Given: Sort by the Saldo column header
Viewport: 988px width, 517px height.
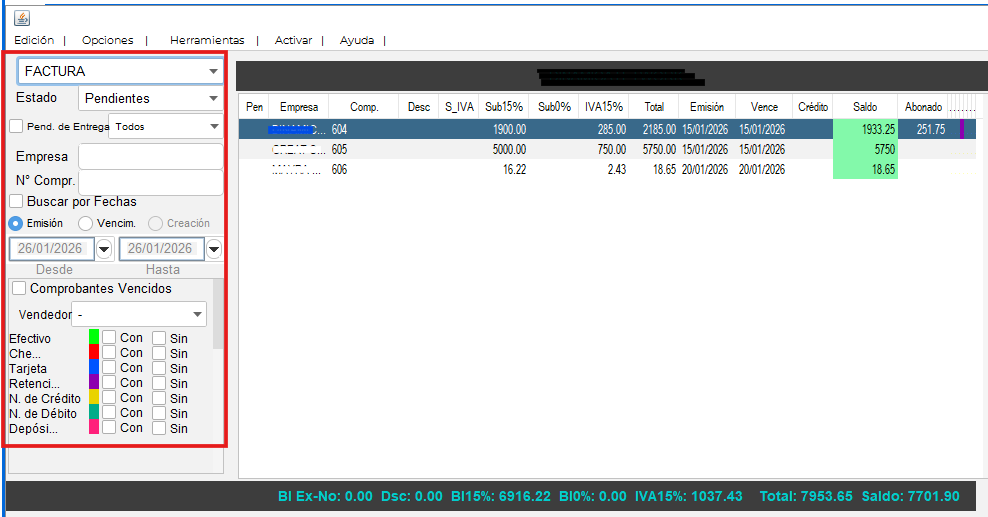Looking at the screenshot, I should 865,107.
